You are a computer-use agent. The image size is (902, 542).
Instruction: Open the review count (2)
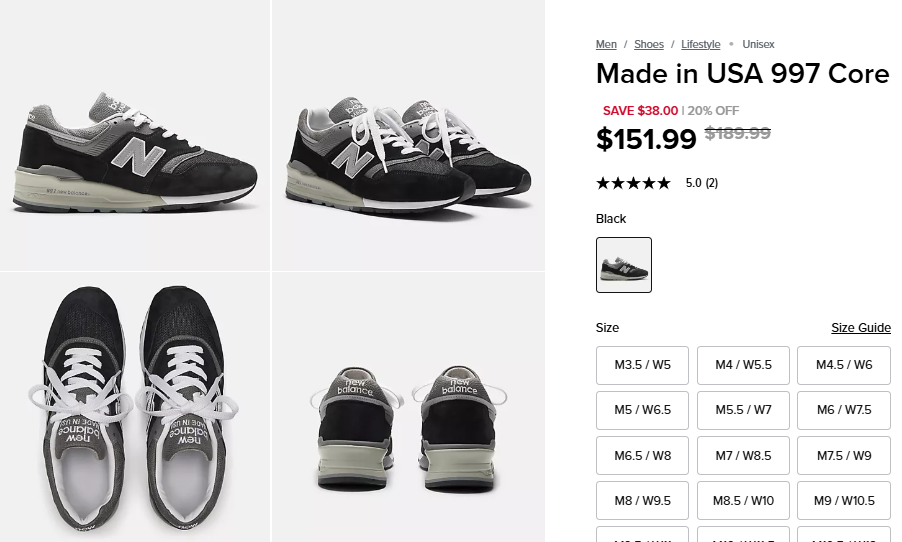point(711,183)
